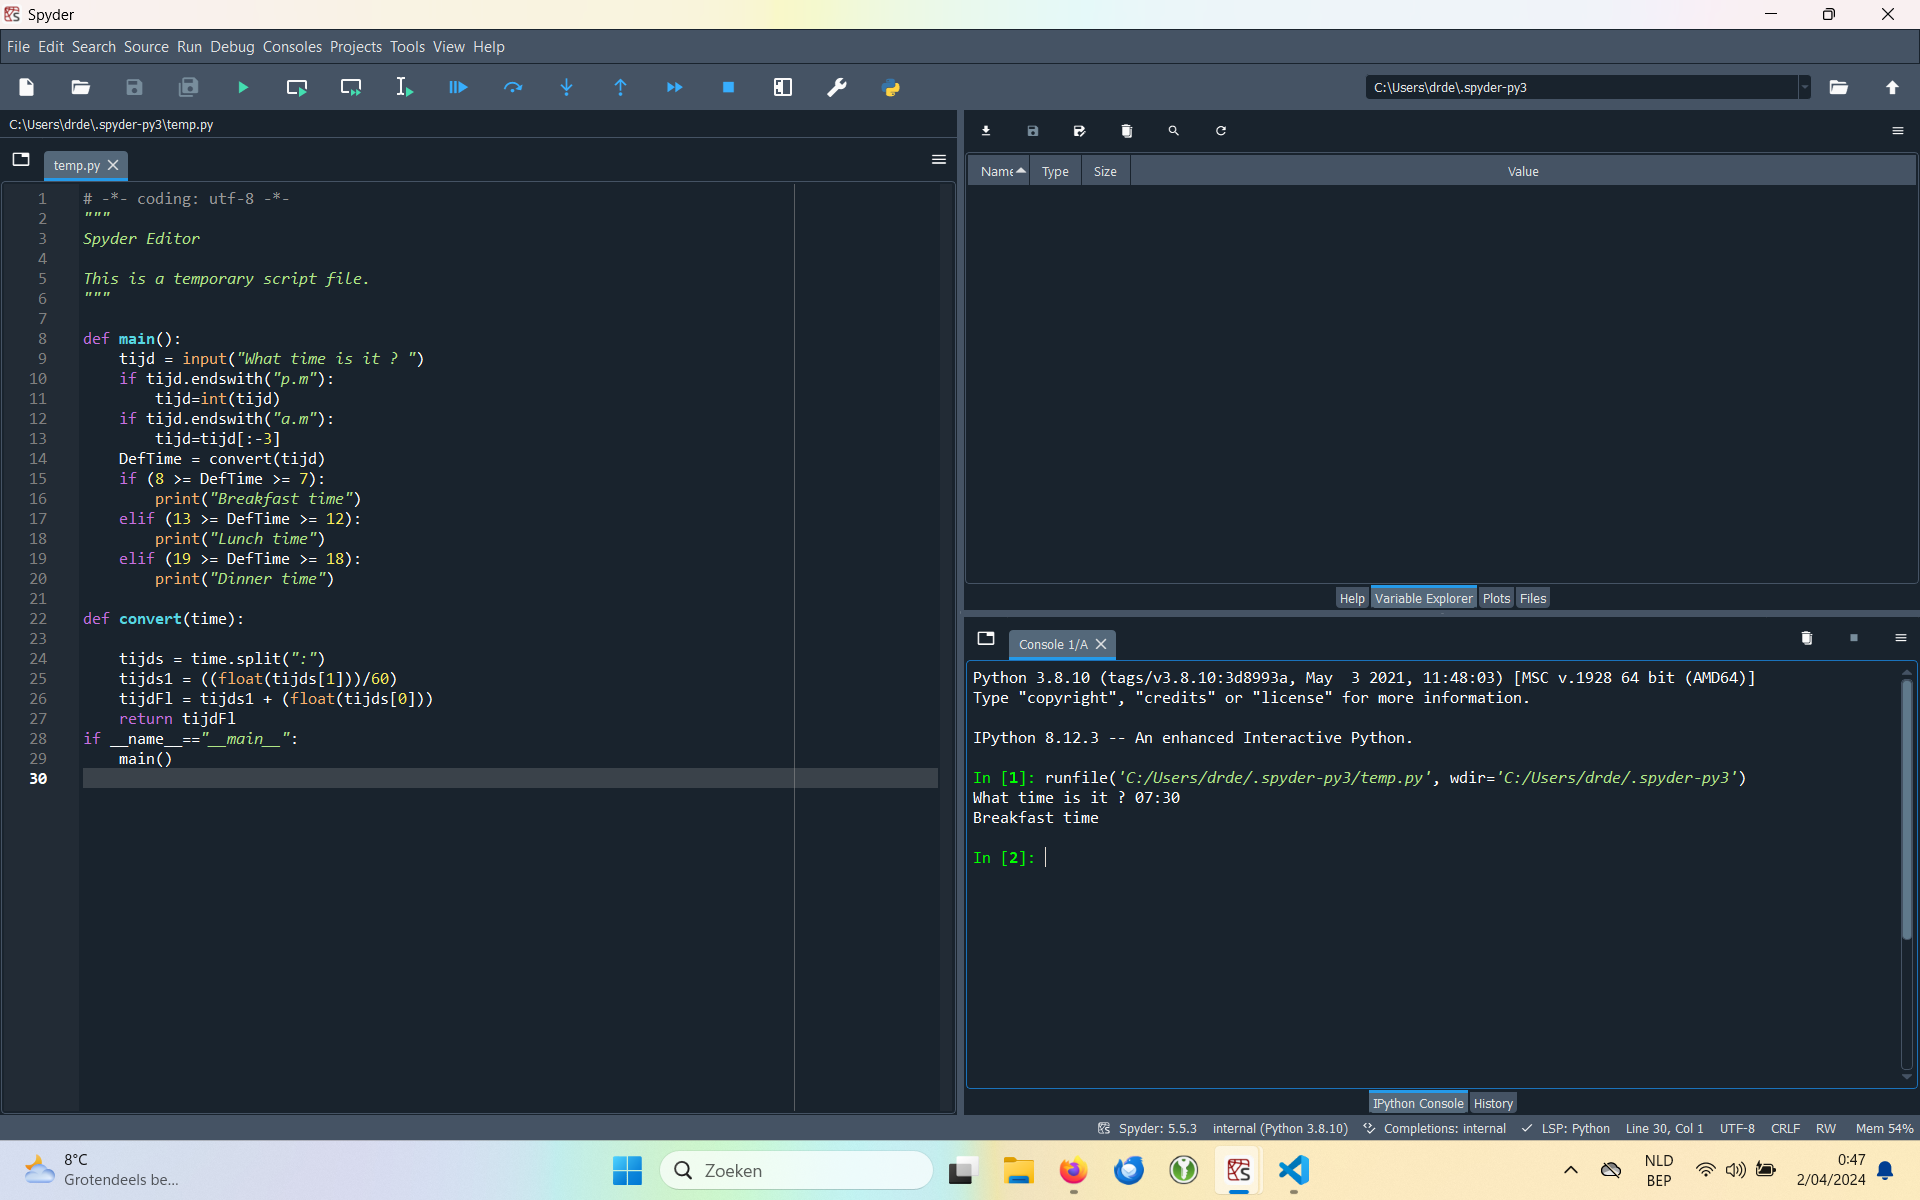Click the Remove all variables trash icon
Image resolution: width=1920 pixels, height=1200 pixels.
tap(1127, 131)
